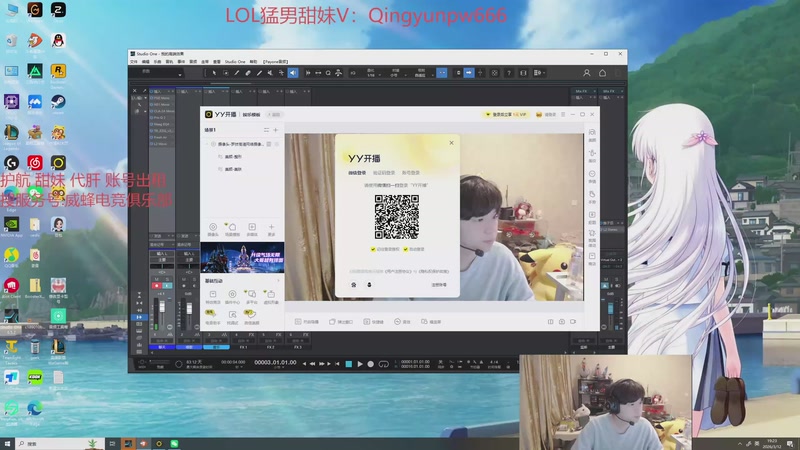Viewport: 800px width, 450px height.
Task: Open the Rockstar Games Launcher desktop icon
Action: [58, 73]
